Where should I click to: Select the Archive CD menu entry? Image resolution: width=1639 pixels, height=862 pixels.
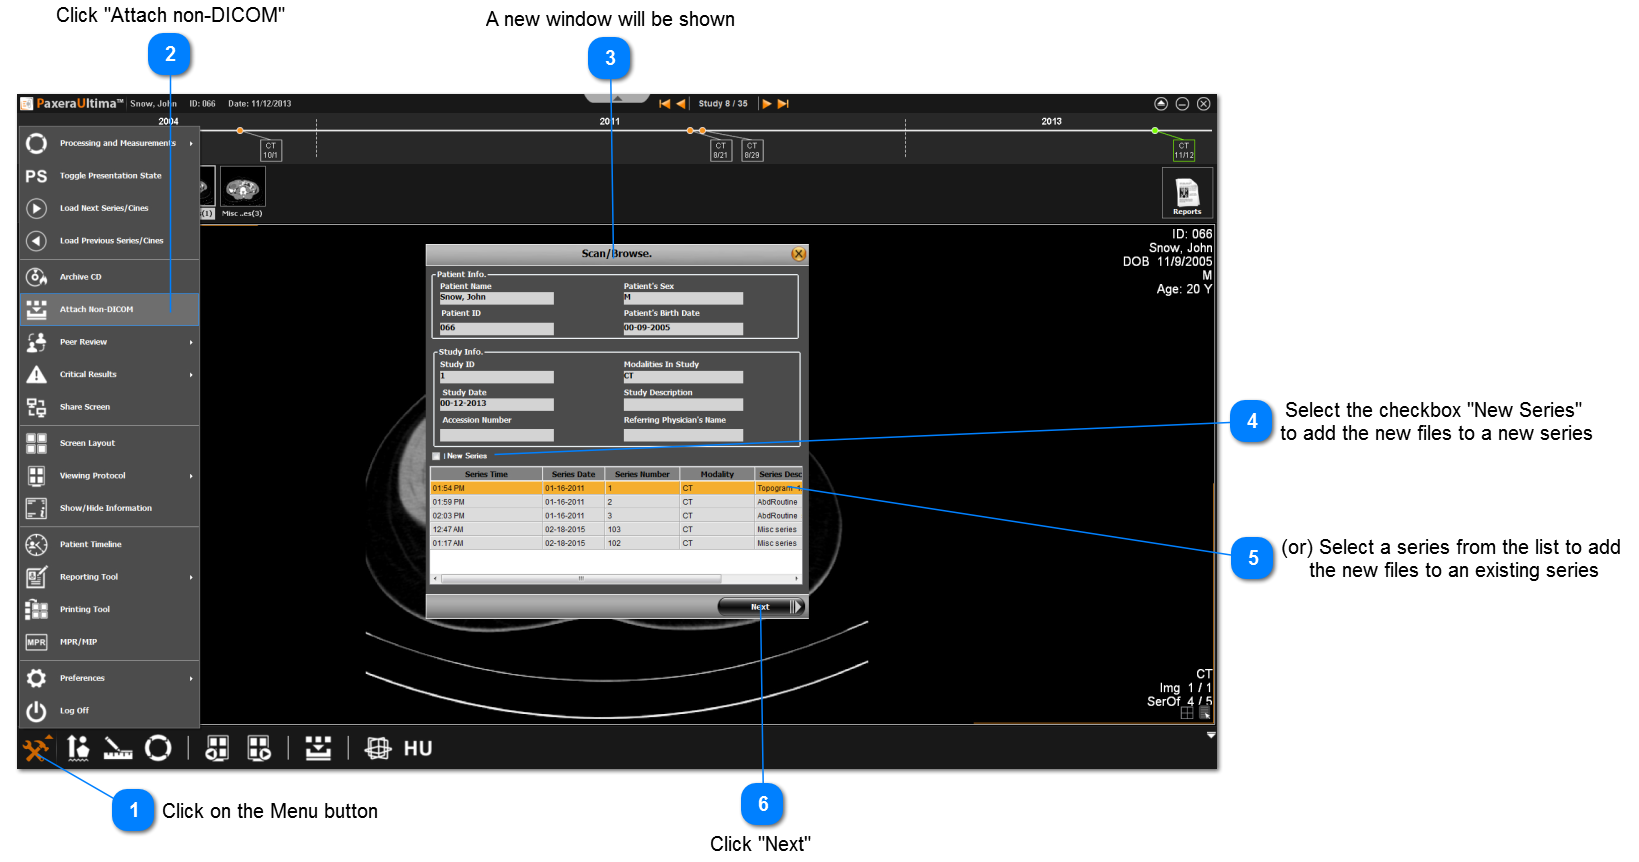(x=80, y=277)
